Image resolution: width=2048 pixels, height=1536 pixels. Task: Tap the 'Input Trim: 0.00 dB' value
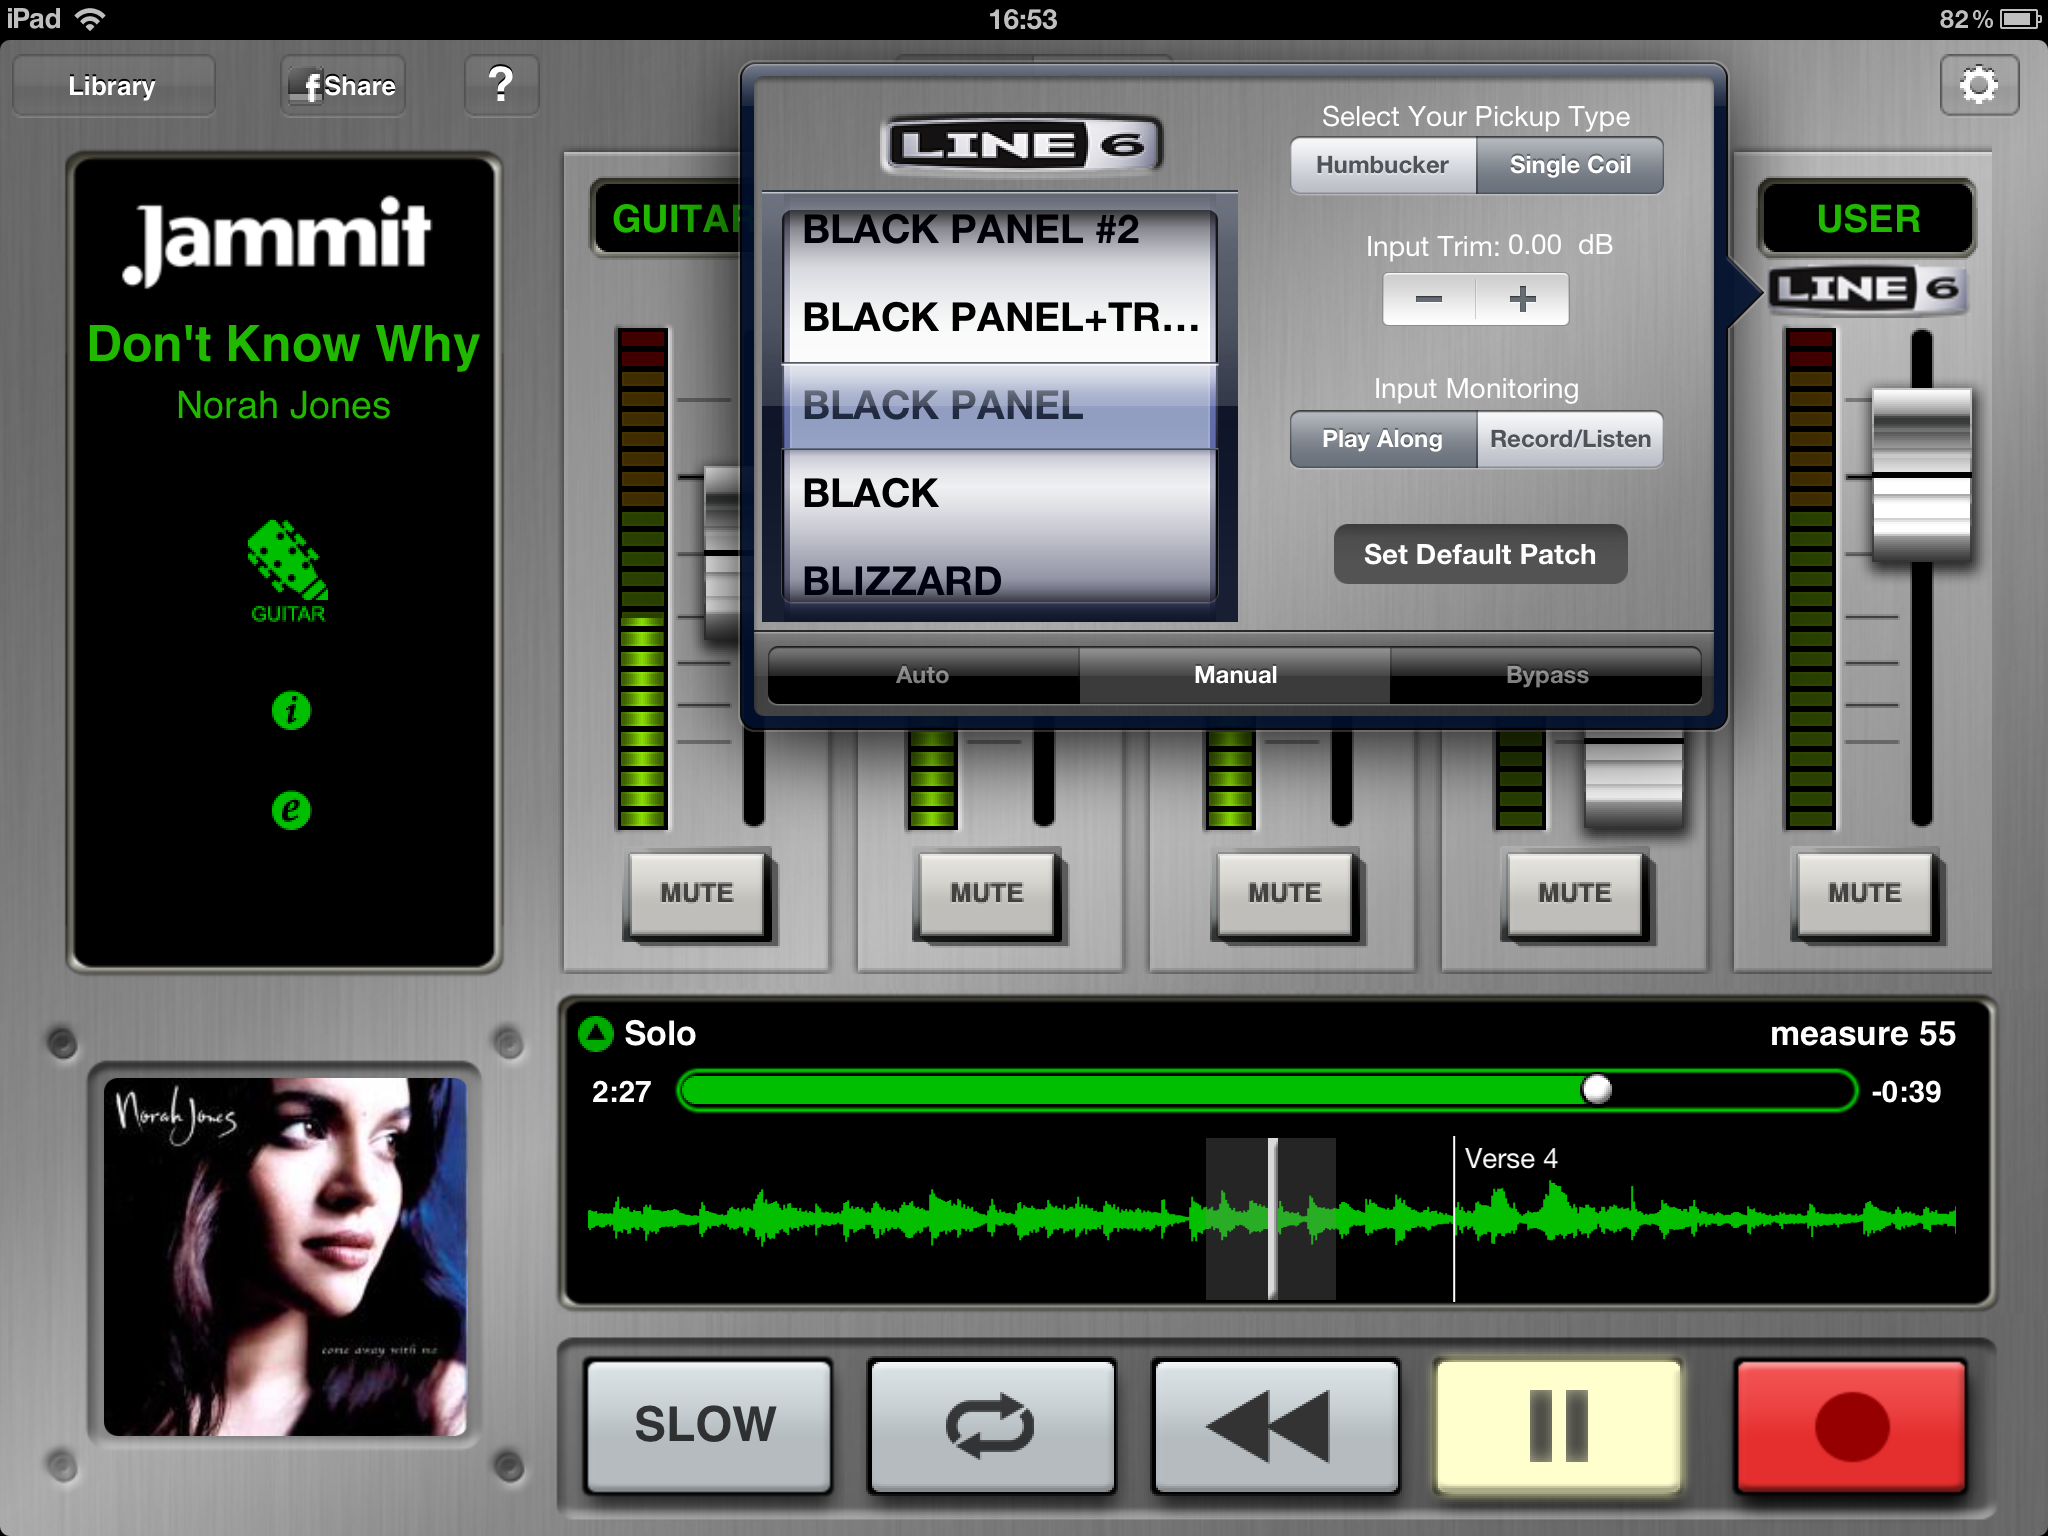[x=1489, y=245]
